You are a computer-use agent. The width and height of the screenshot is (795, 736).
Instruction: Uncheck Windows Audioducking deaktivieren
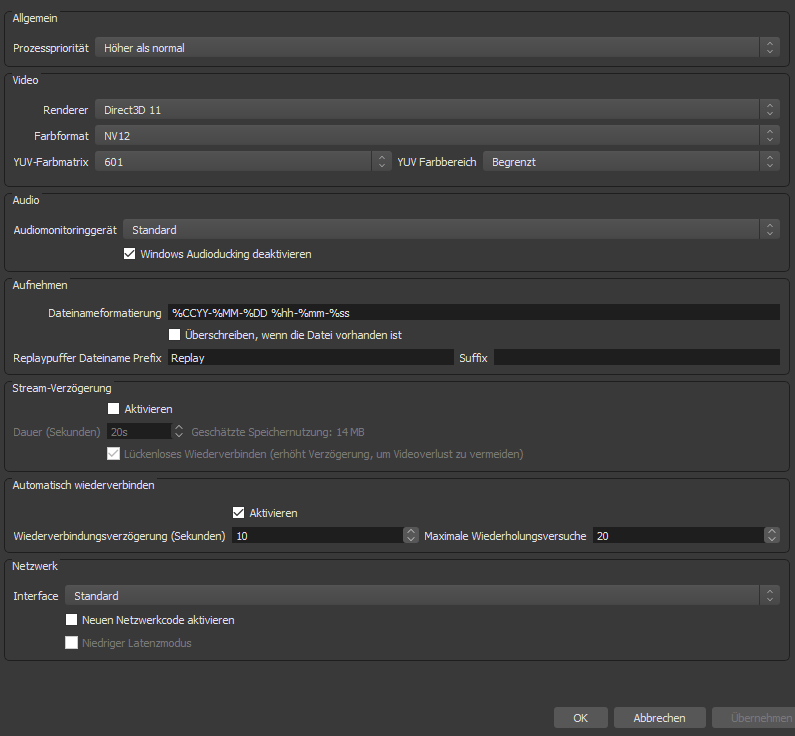tap(129, 254)
